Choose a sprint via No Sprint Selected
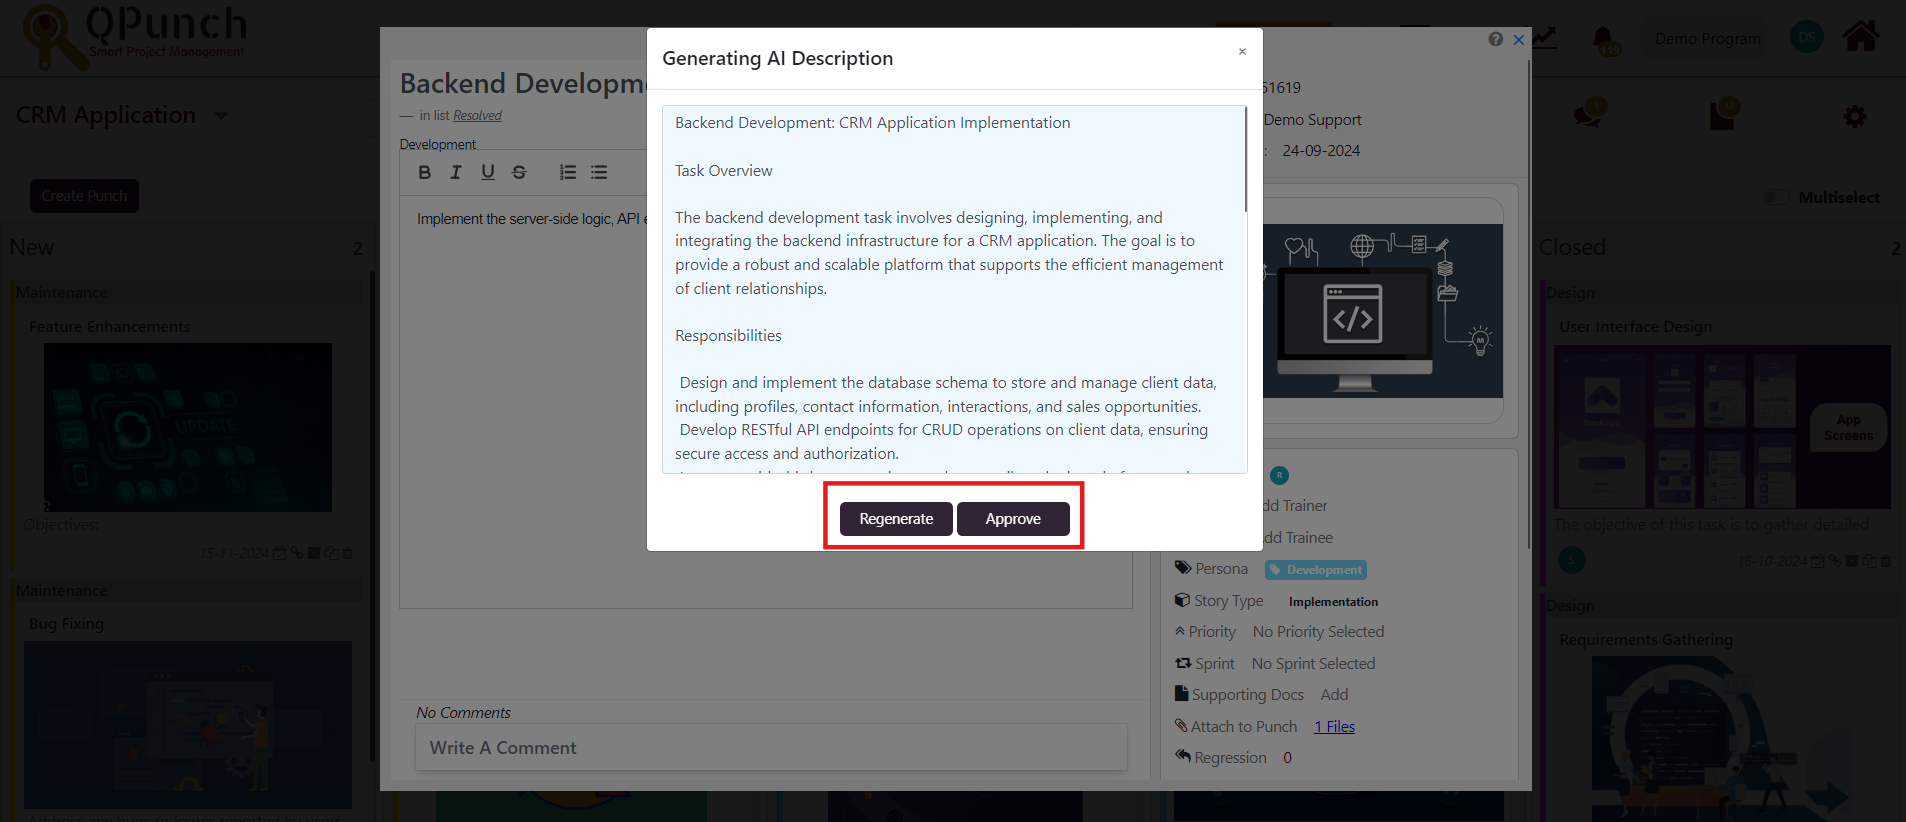Screen dimensions: 1906x822 click(1313, 664)
